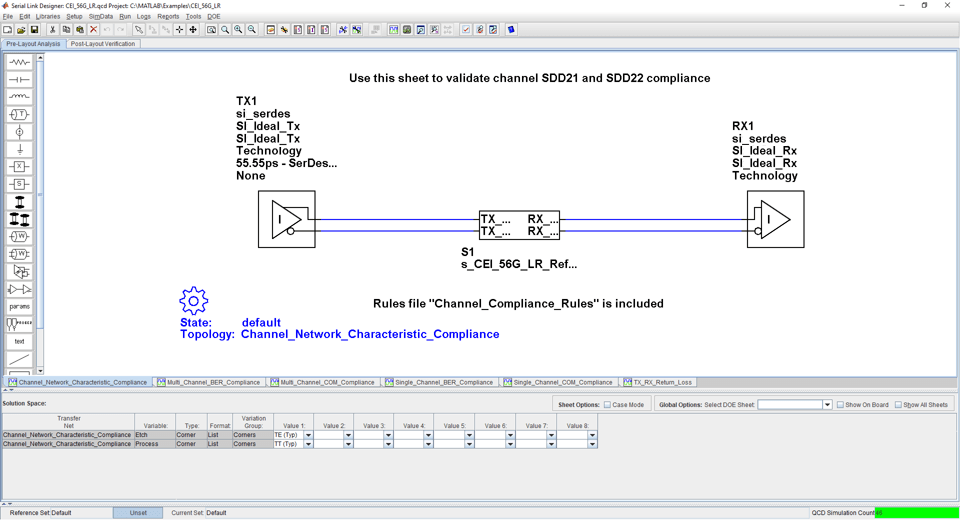Open the SimData menu
The height and width of the screenshot is (520, 960).
coord(101,16)
